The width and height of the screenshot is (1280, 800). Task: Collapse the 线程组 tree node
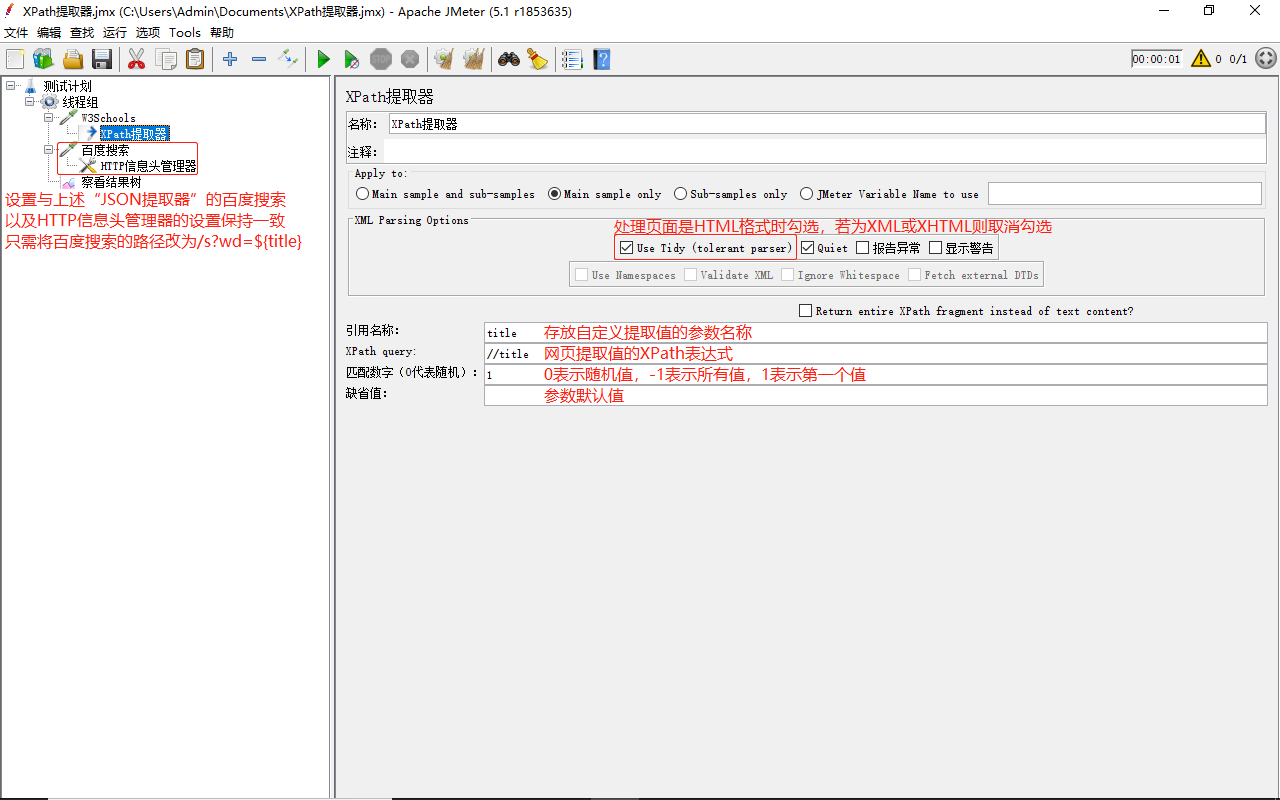[x=30, y=102]
